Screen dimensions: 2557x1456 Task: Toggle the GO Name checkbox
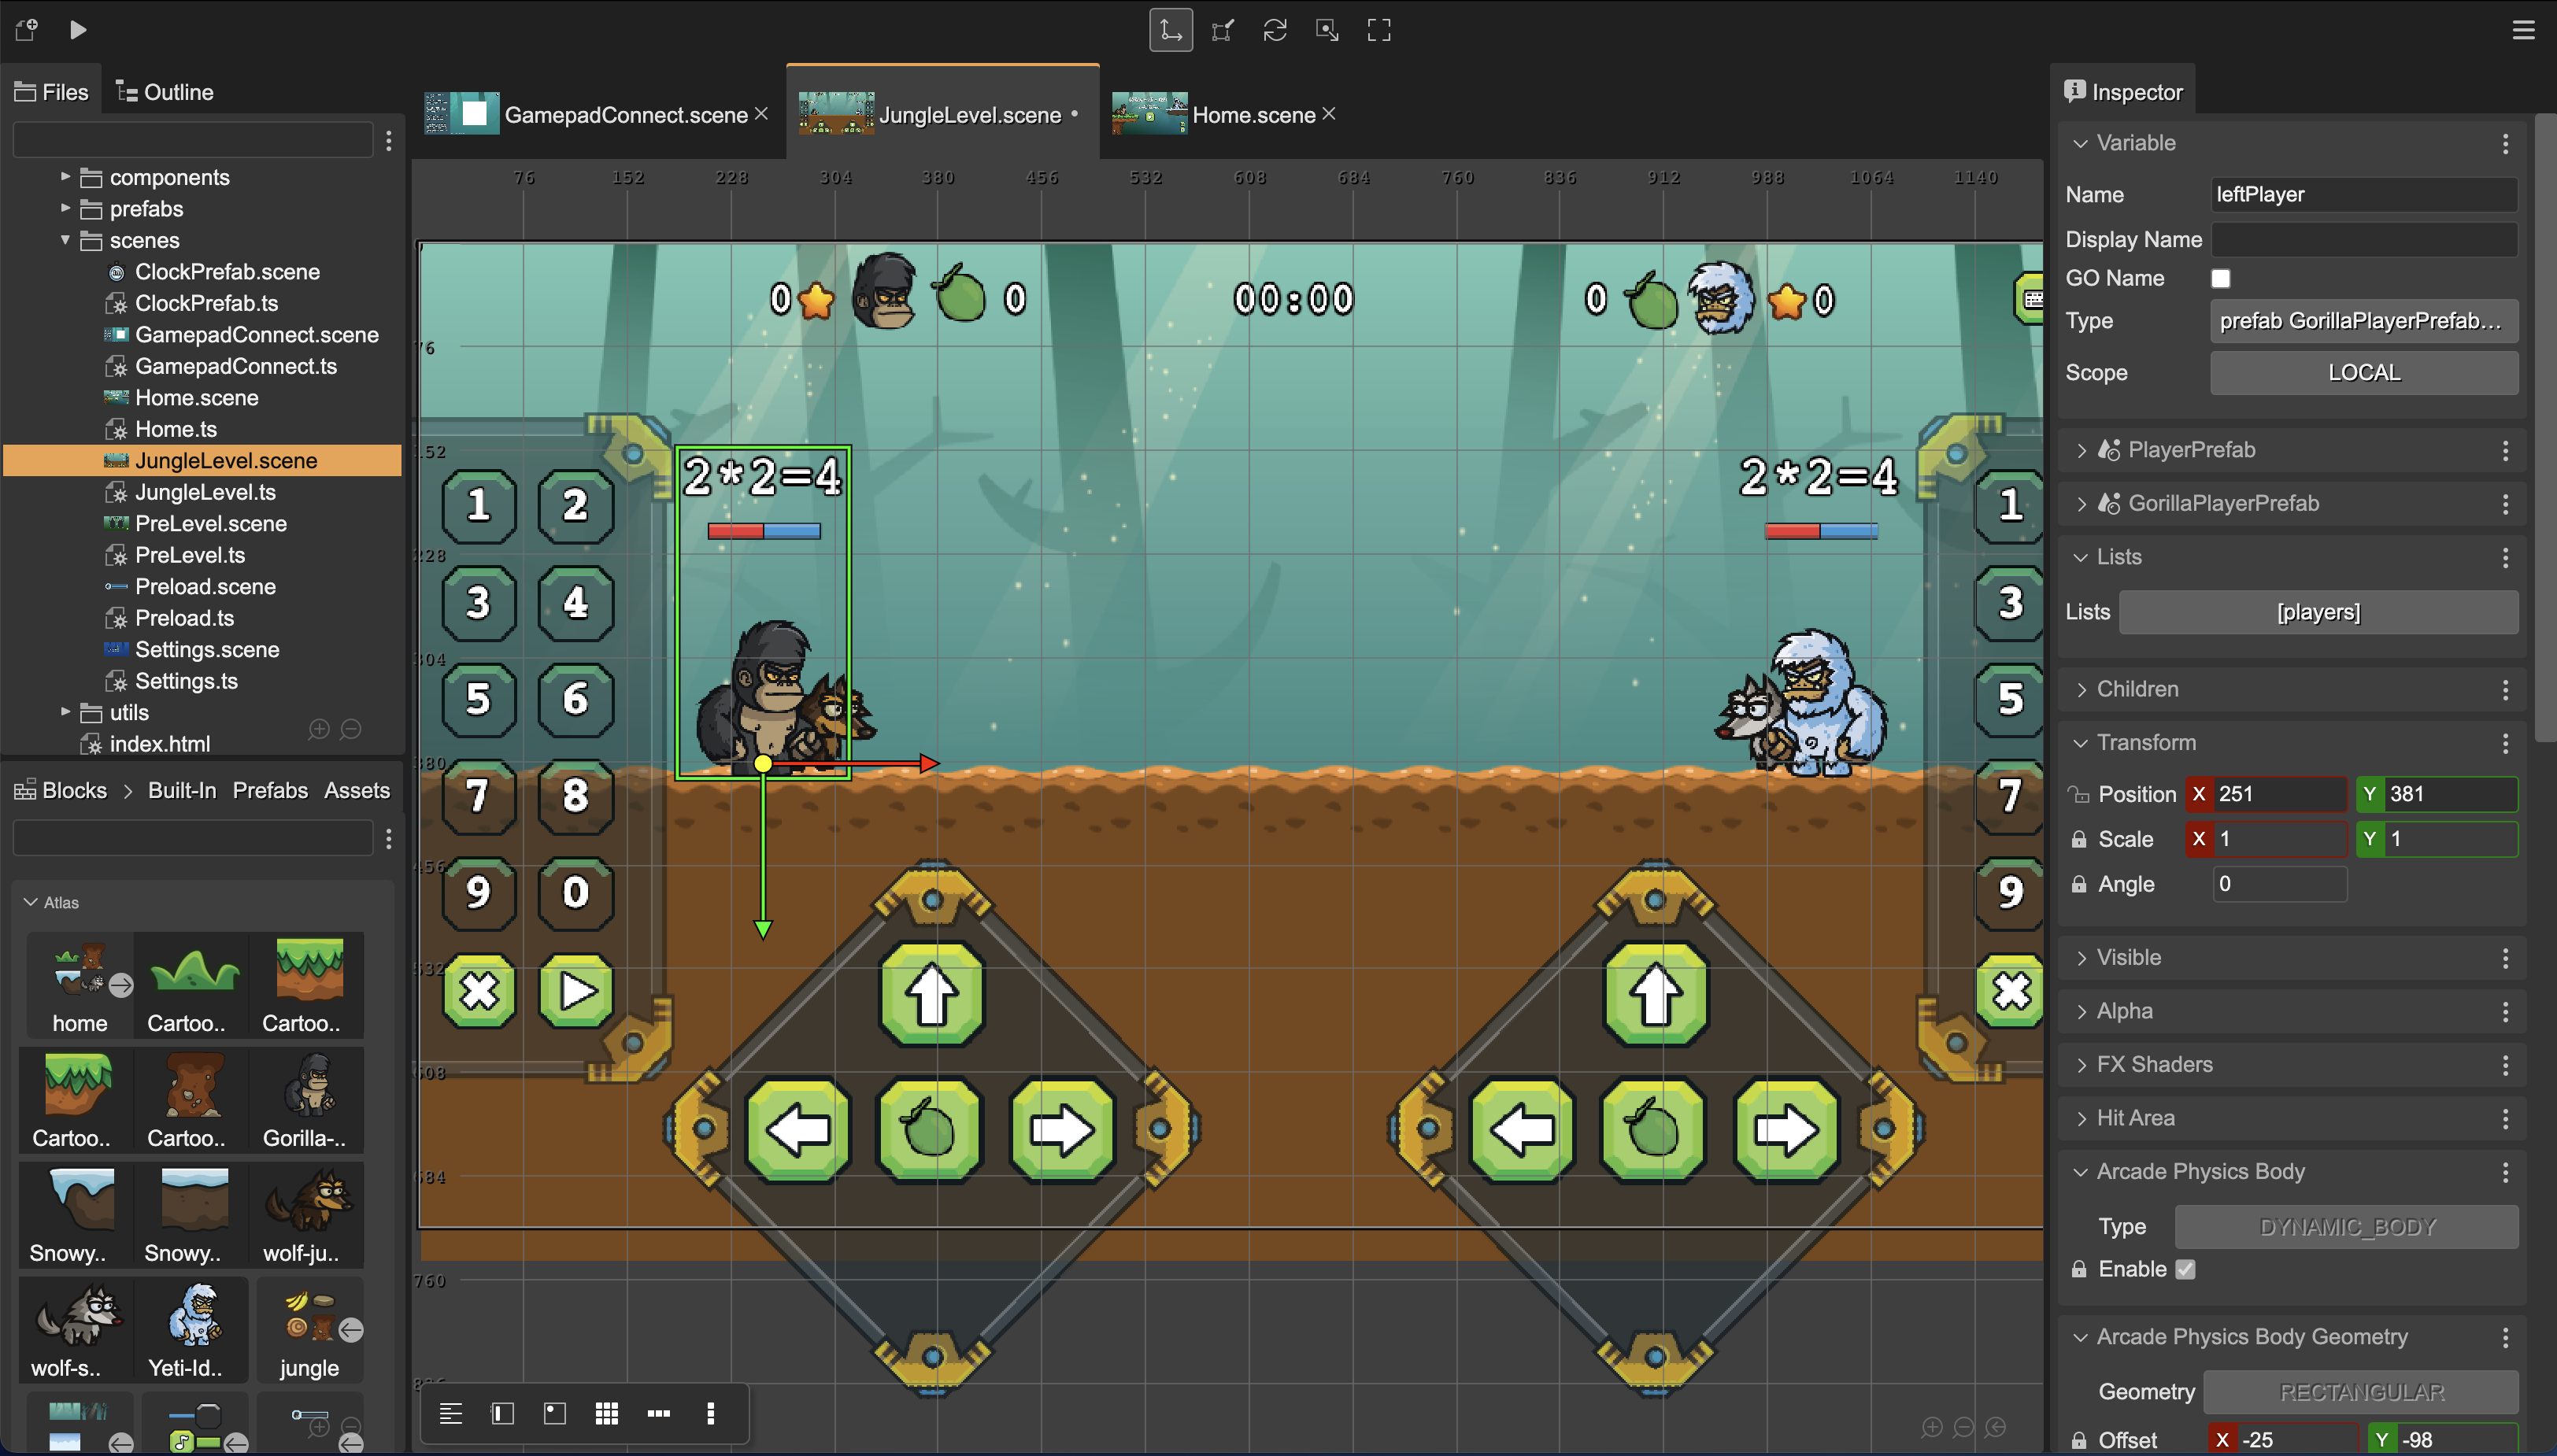tap(2220, 278)
